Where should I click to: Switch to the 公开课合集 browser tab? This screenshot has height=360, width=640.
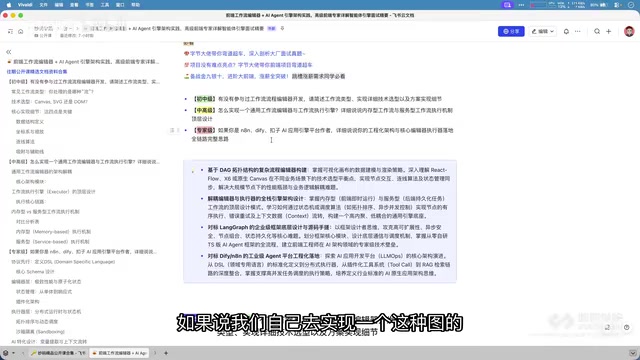[58, 353]
